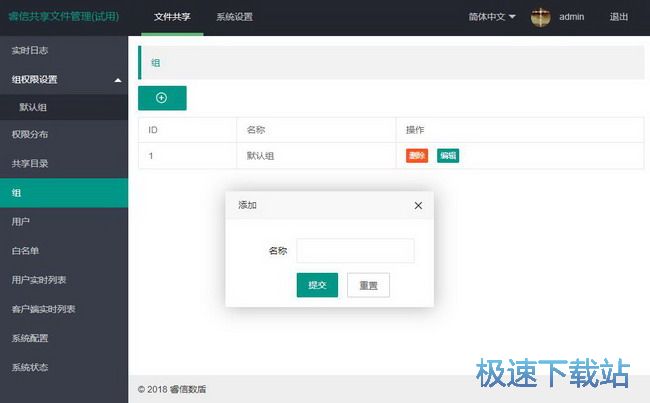Click the 退出 logout link

click(618, 17)
